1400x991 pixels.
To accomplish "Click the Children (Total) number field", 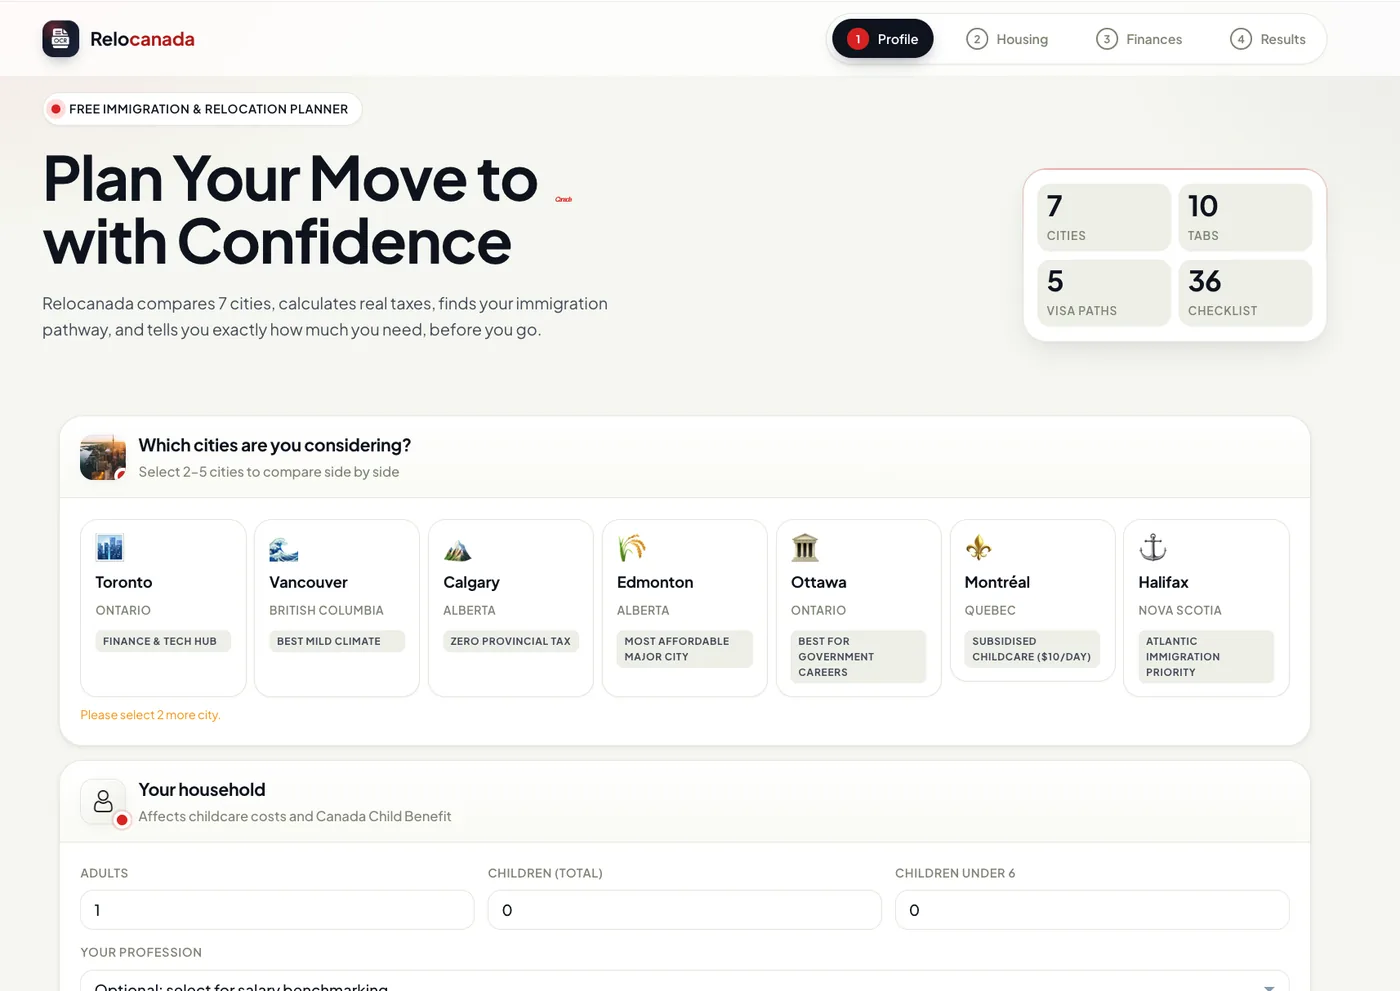I will (x=685, y=910).
